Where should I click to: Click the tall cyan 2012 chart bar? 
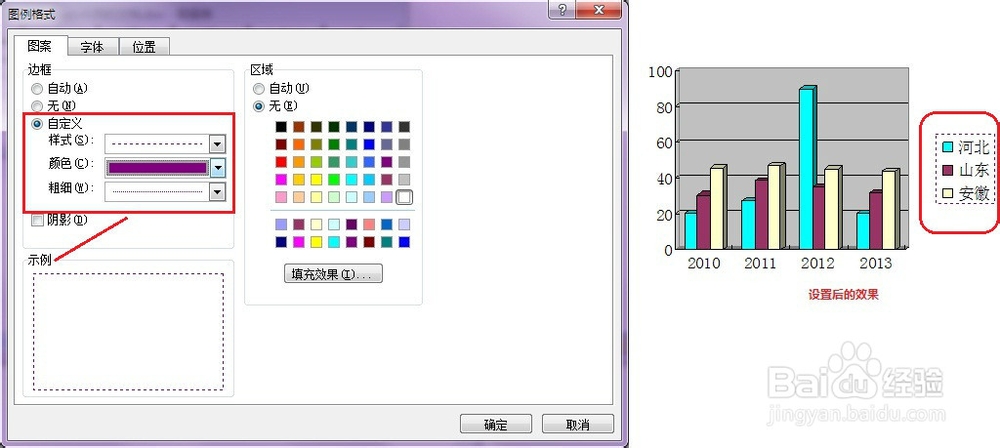pyautogui.click(x=807, y=168)
